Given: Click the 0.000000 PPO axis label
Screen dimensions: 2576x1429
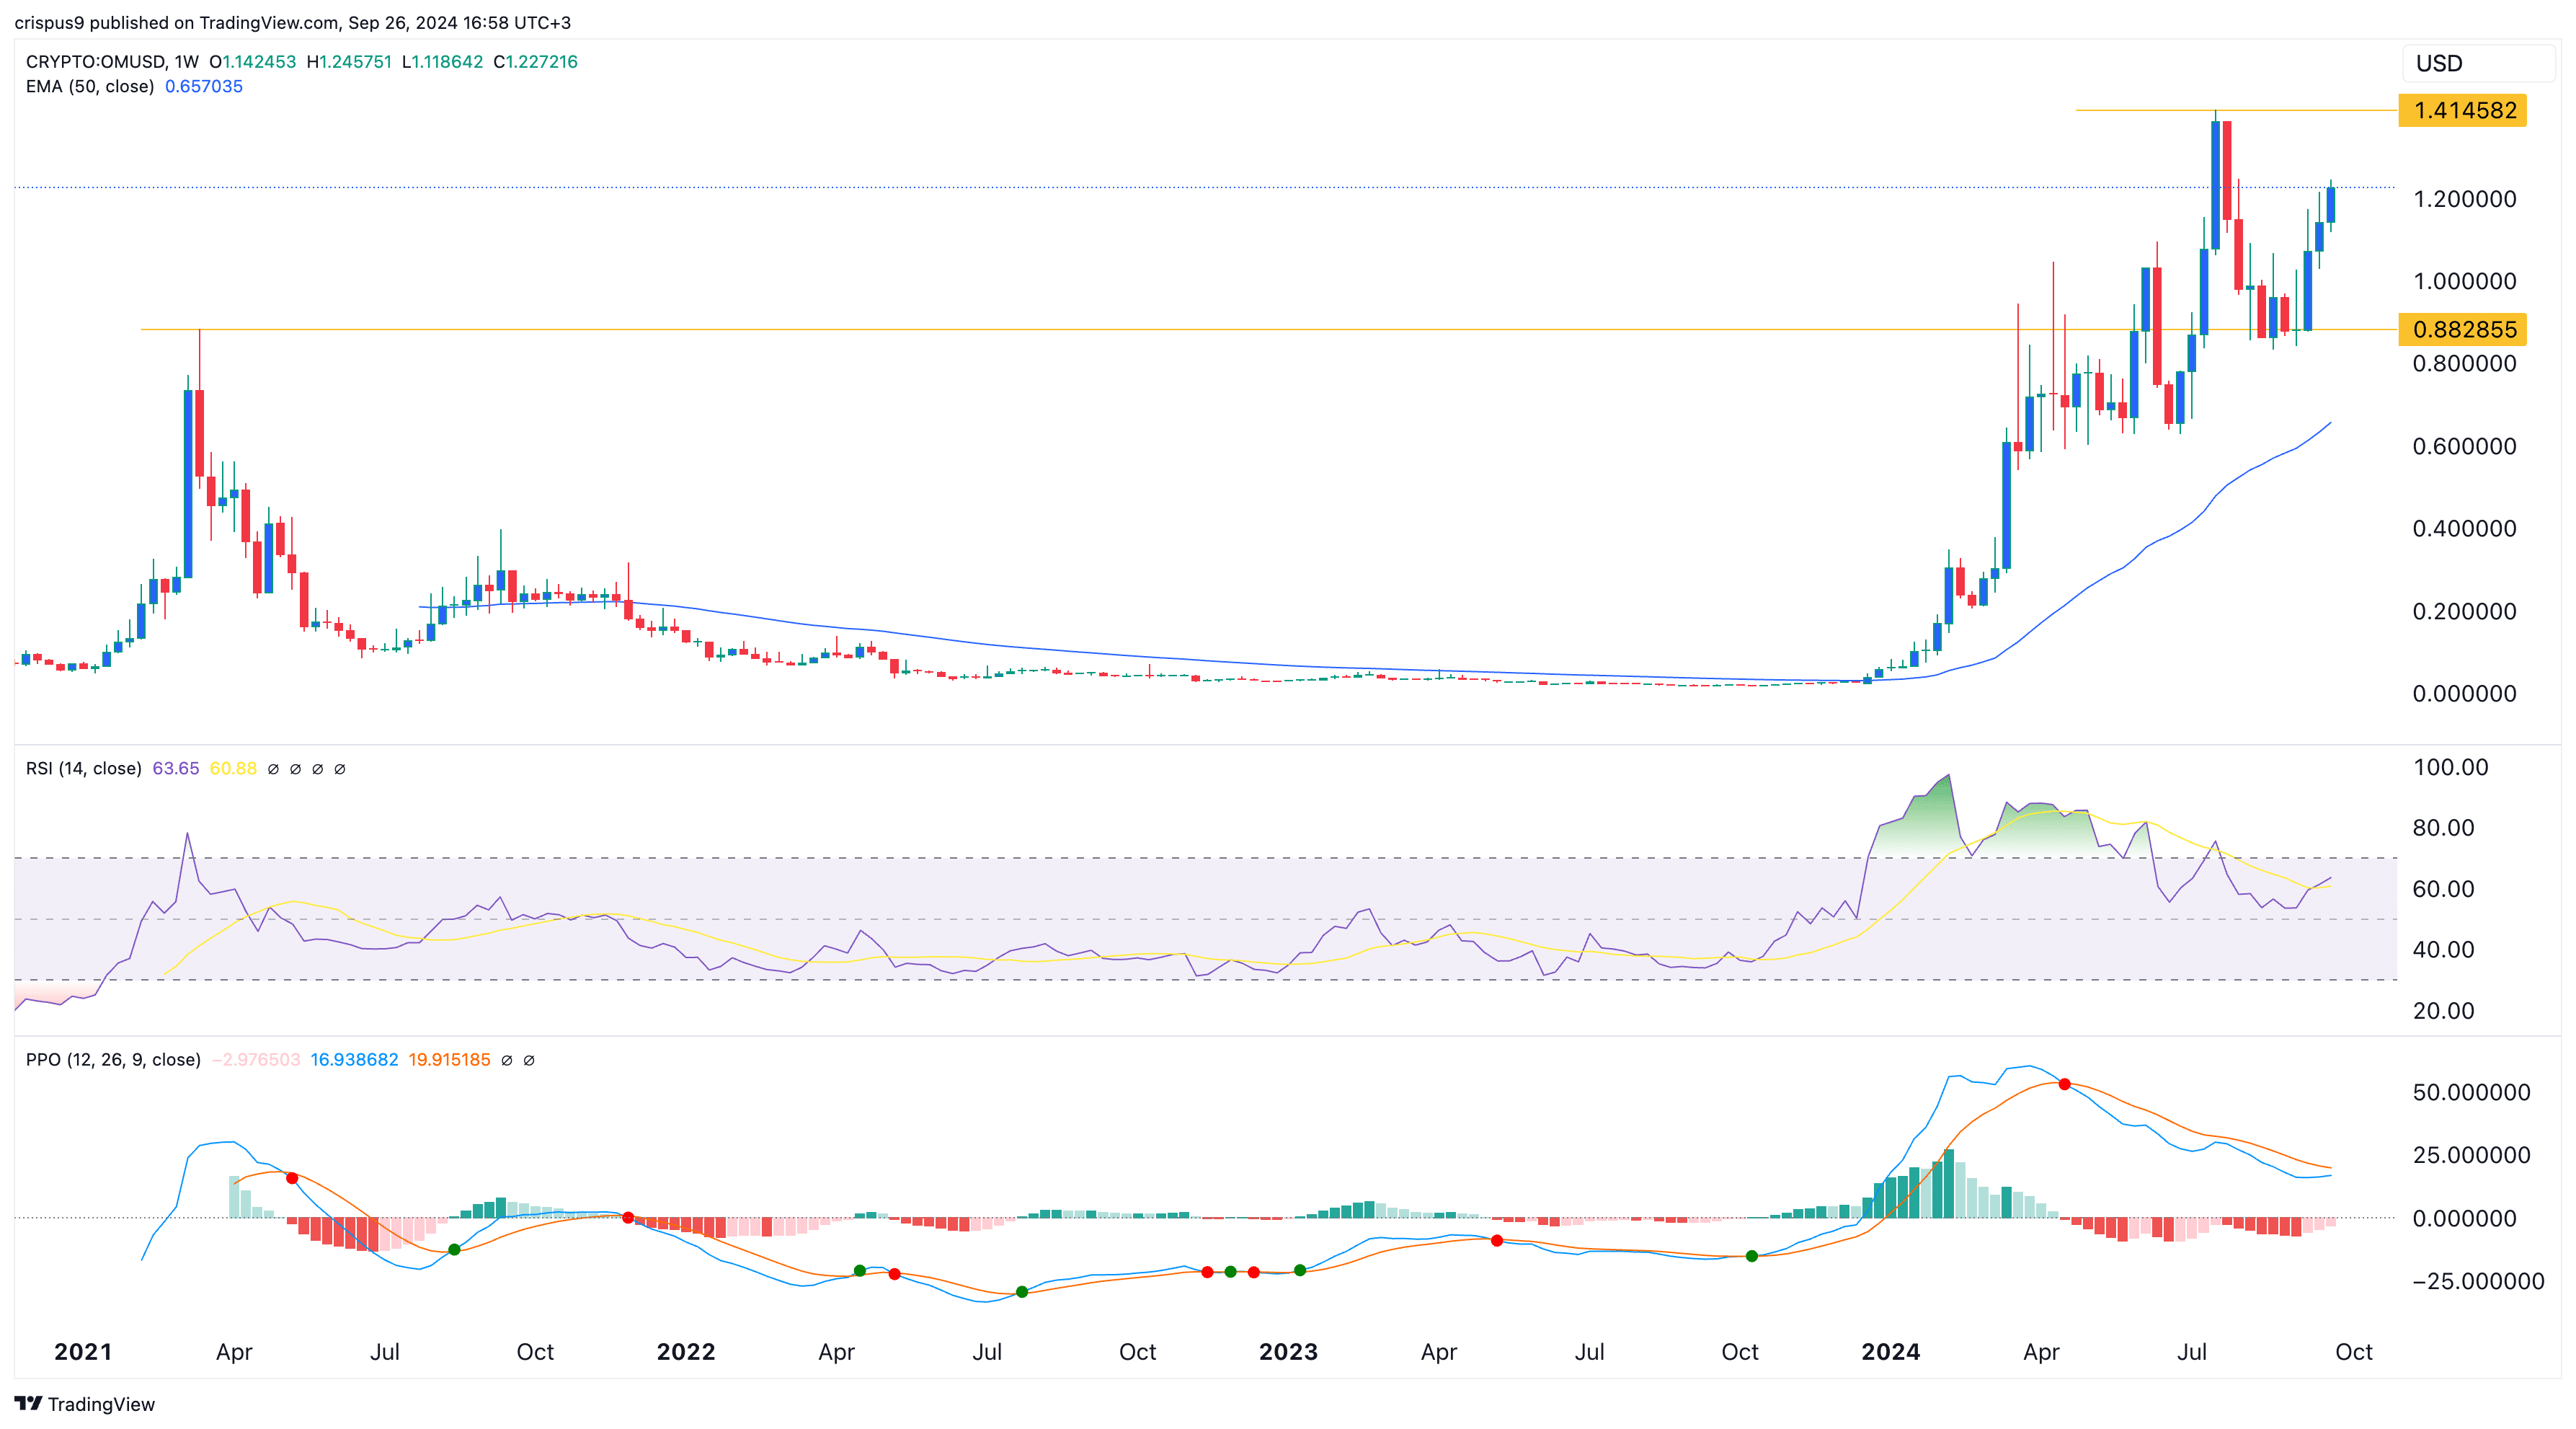Looking at the screenshot, I should 2465,1218.
